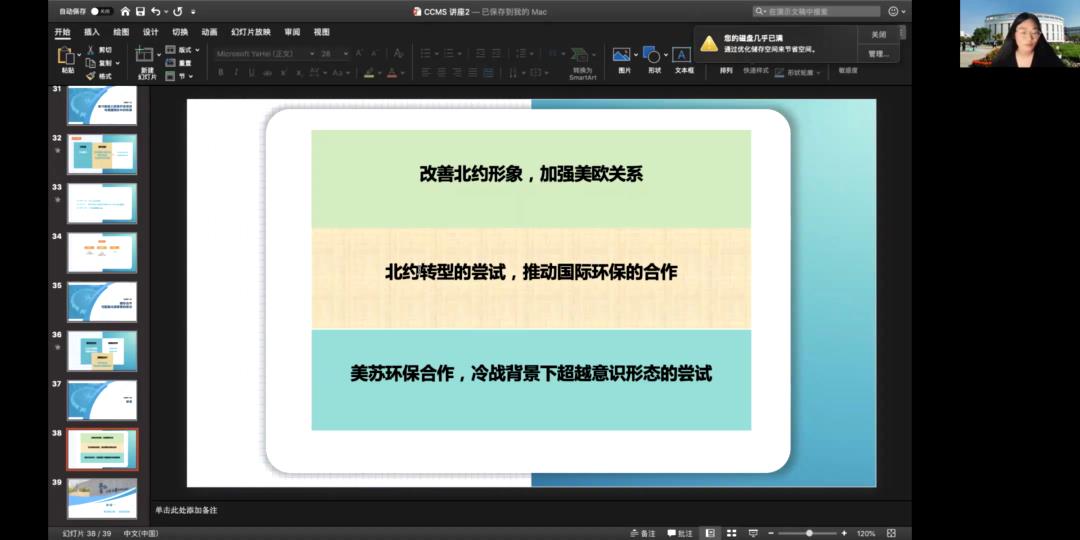
Task: Switch to the 幻灯片放映 tab
Action: (x=250, y=32)
